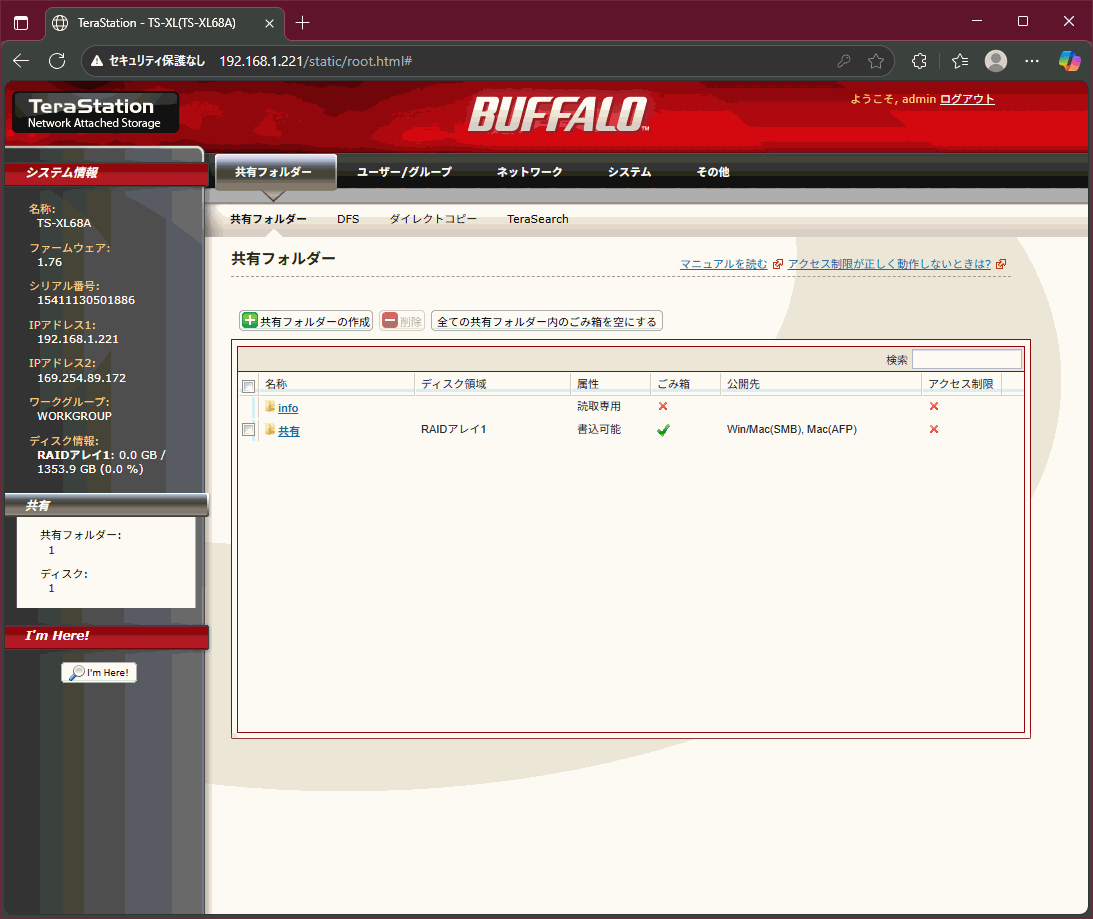
Task: Minimize the browser window
Action: click(x=977, y=22)
